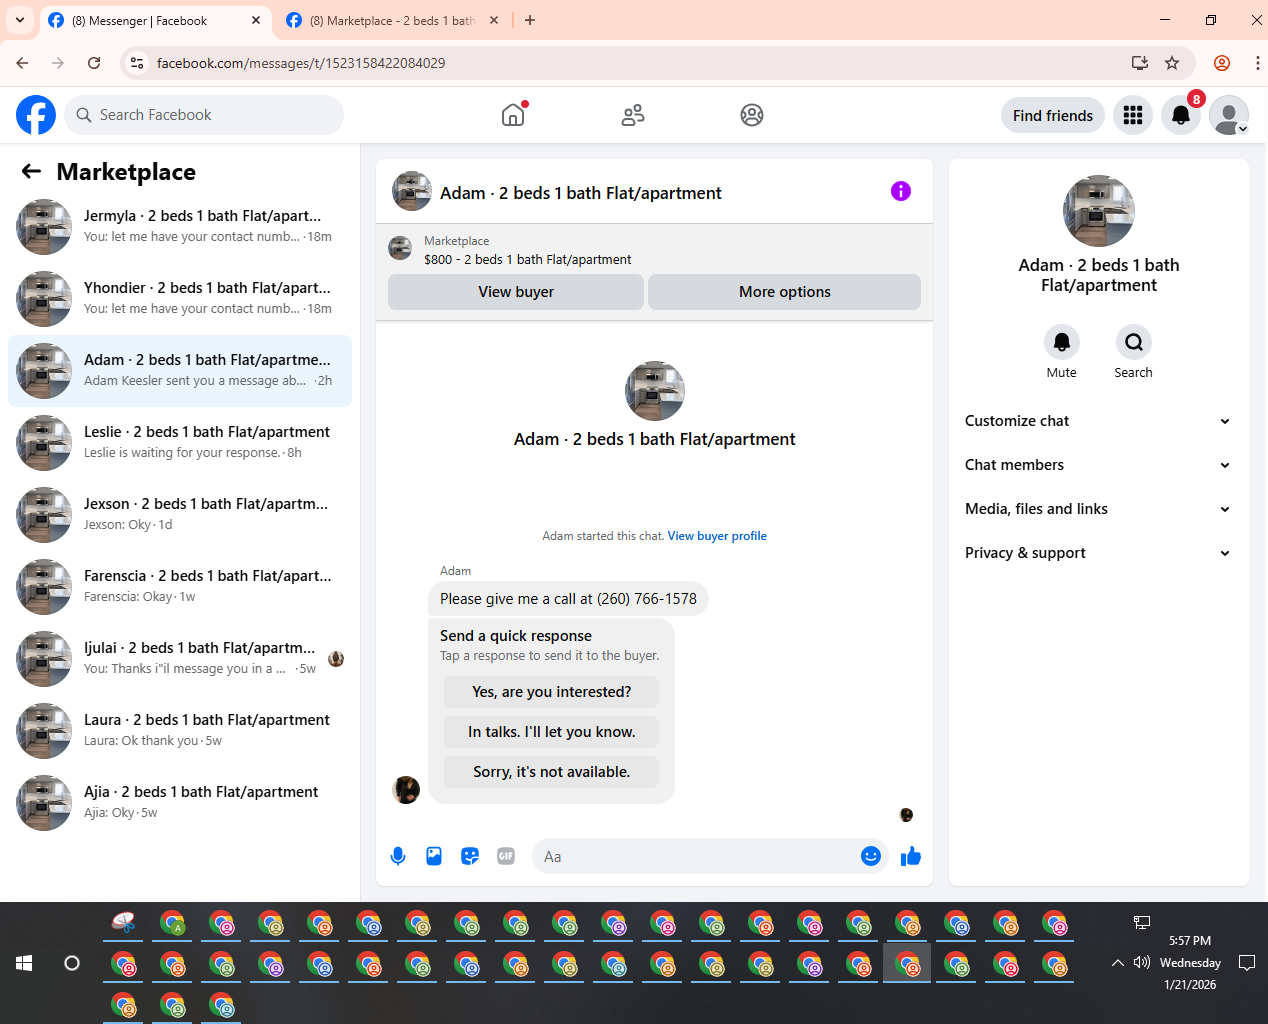Close the Messenger | Facebook tab
The width and height of the screenshot is (1268, 1024).
click(x=256, y=20)
